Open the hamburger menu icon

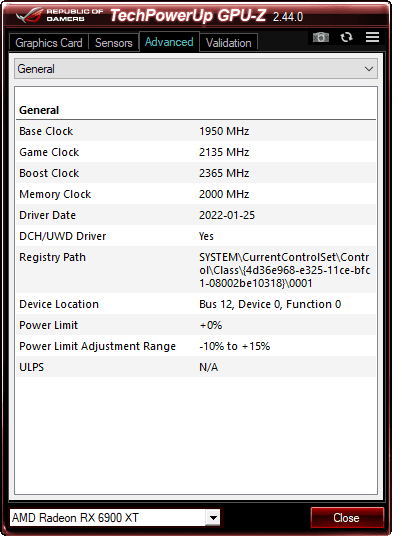(372, 37)
